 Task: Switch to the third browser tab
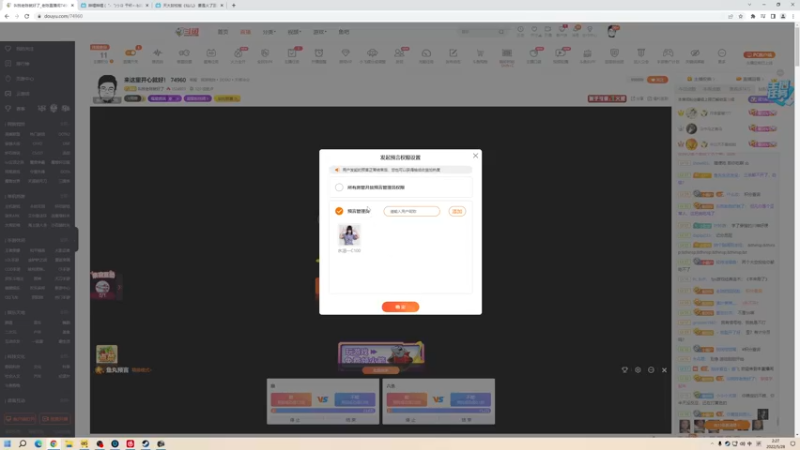[189, 5]
